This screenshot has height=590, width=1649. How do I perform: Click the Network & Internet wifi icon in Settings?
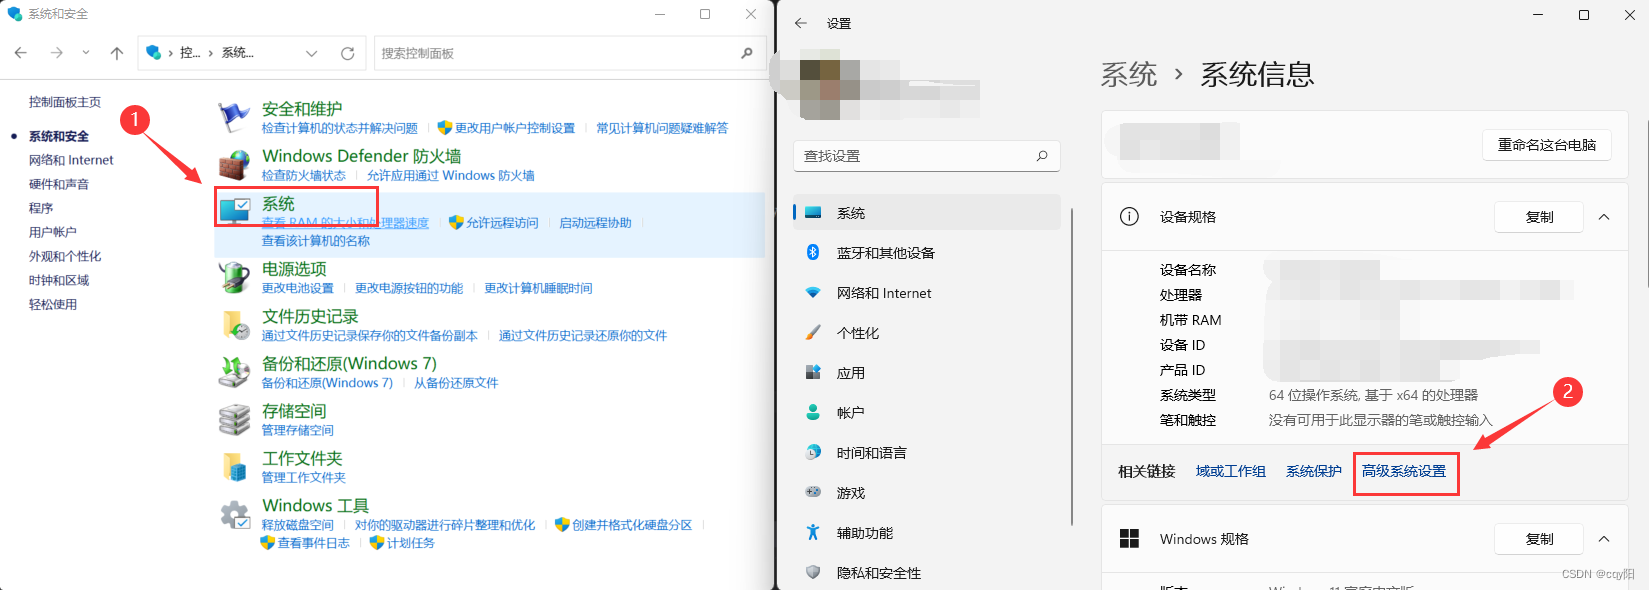click(813, 293)
